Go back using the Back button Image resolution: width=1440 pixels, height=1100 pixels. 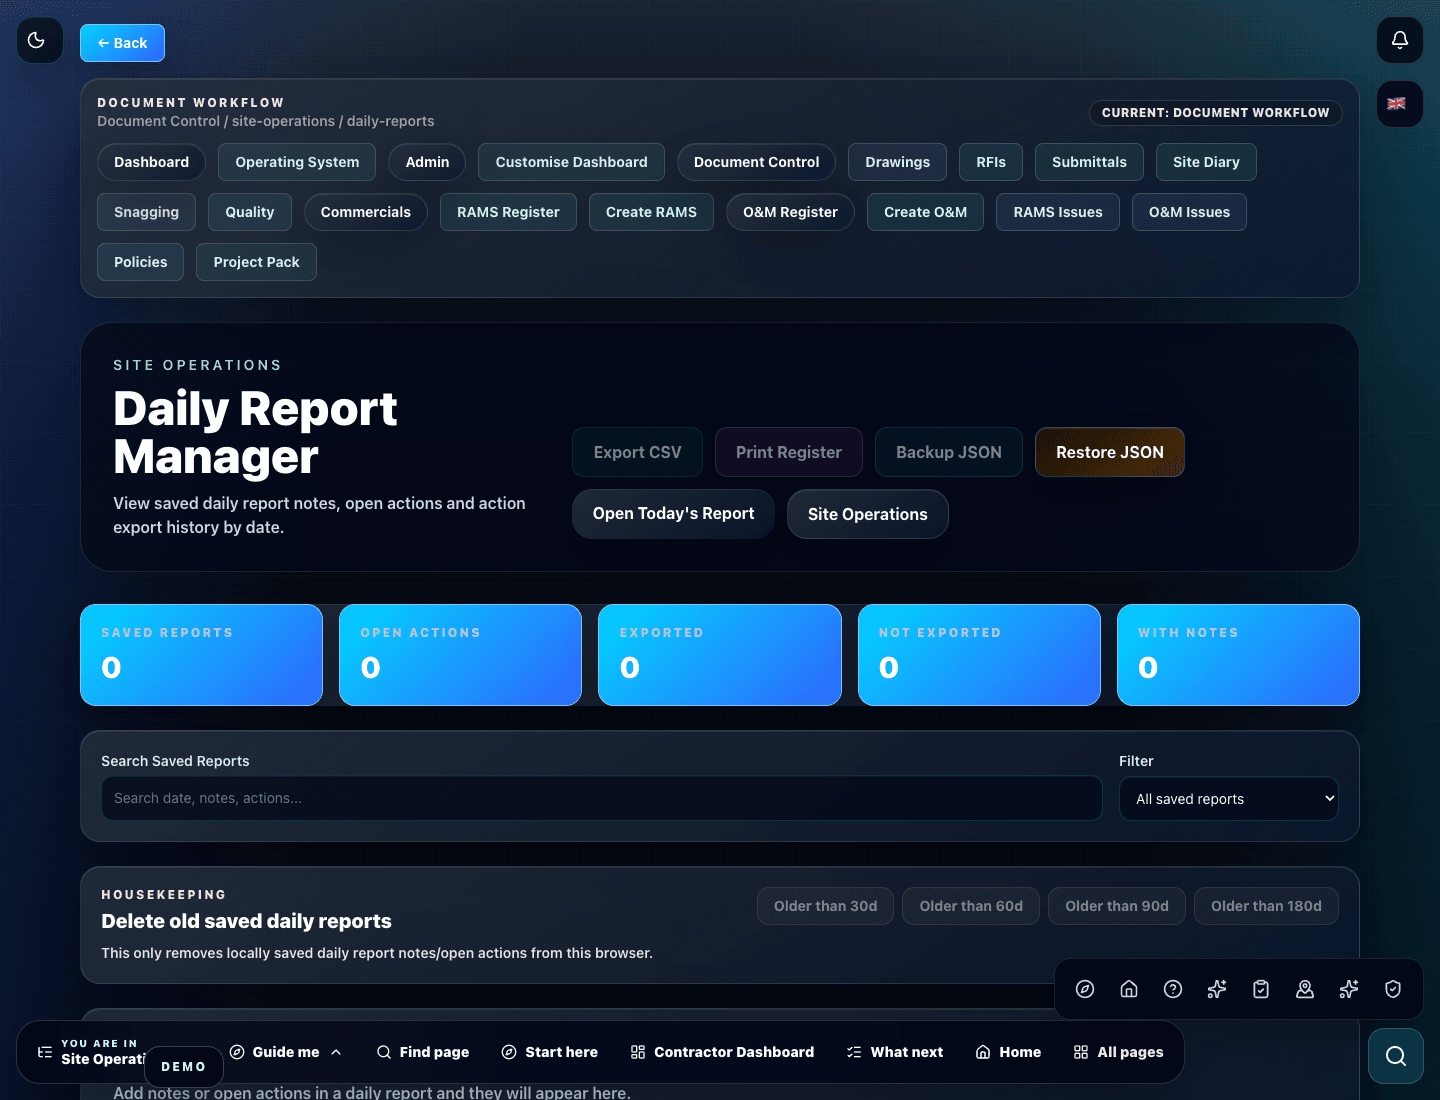click(x=122, y=43)
